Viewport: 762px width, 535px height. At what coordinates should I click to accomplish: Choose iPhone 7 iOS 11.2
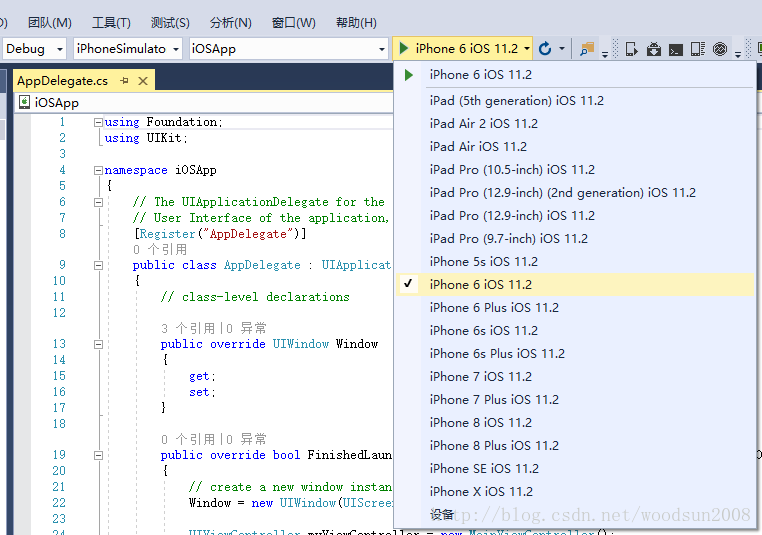point(575,377)
